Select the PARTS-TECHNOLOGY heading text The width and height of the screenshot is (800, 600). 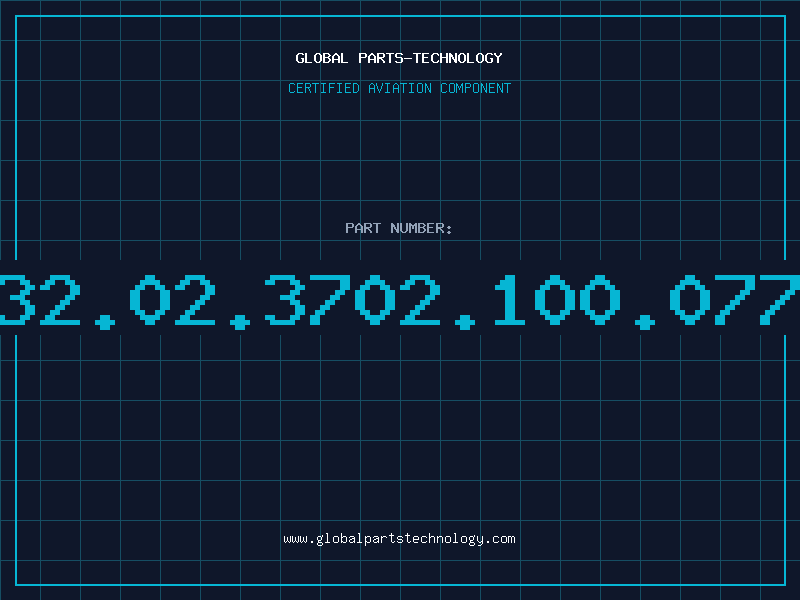click(x=430, y=58)
